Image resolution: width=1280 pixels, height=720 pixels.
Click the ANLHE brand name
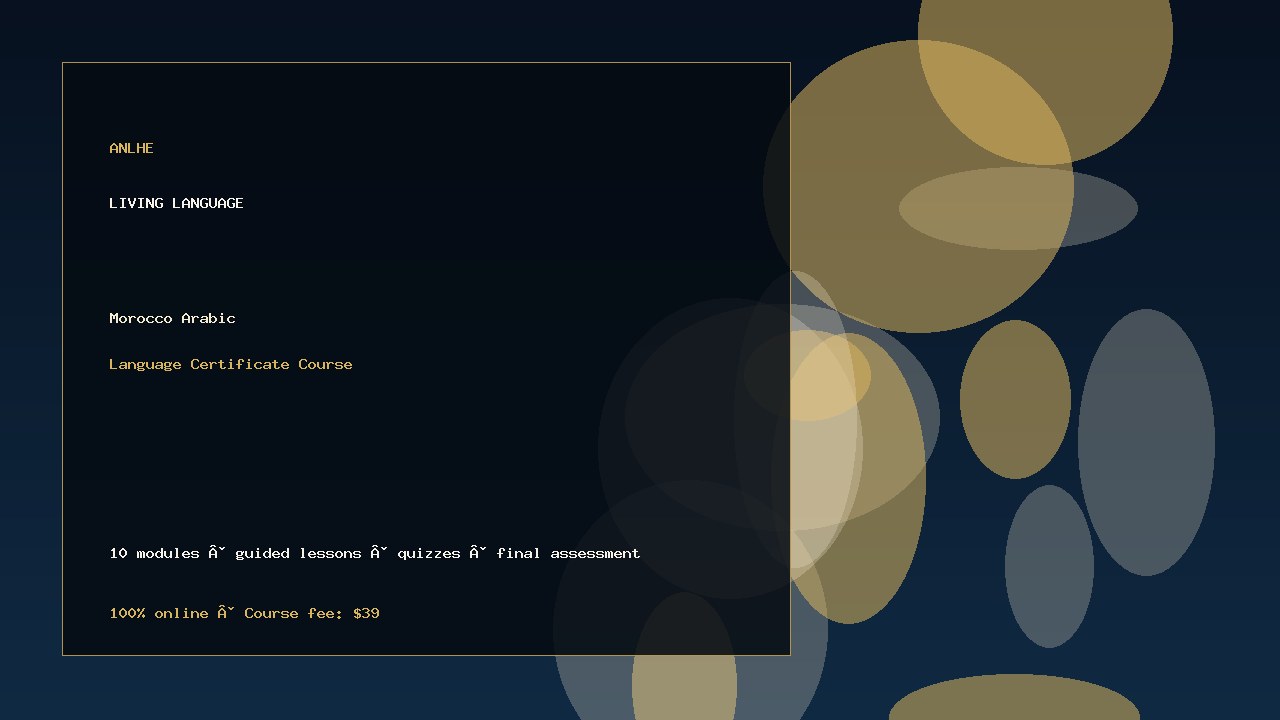coord(131,148)
